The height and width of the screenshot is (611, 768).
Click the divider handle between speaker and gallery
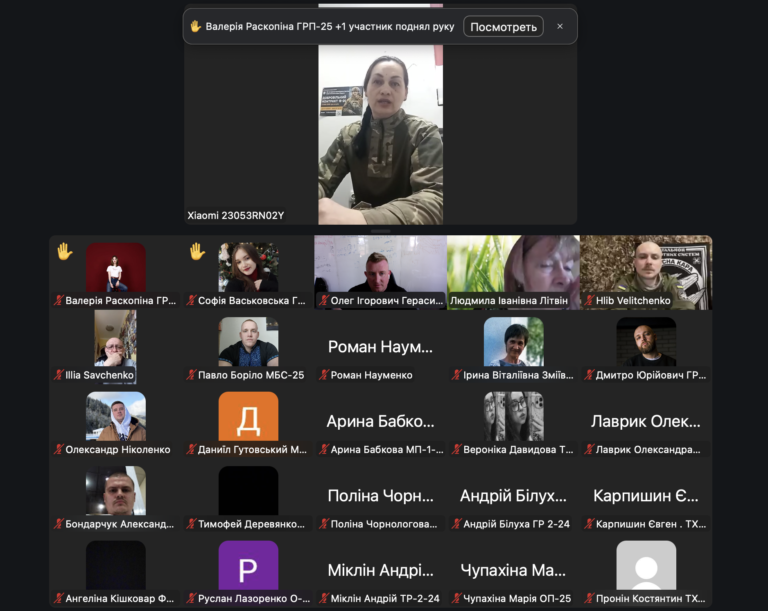tap(380, 231)
